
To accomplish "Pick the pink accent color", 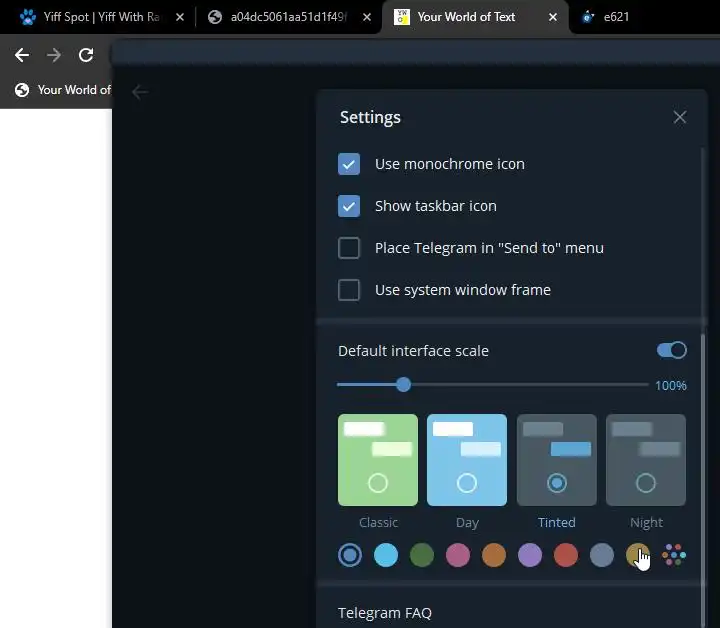I will coord(458,555).
